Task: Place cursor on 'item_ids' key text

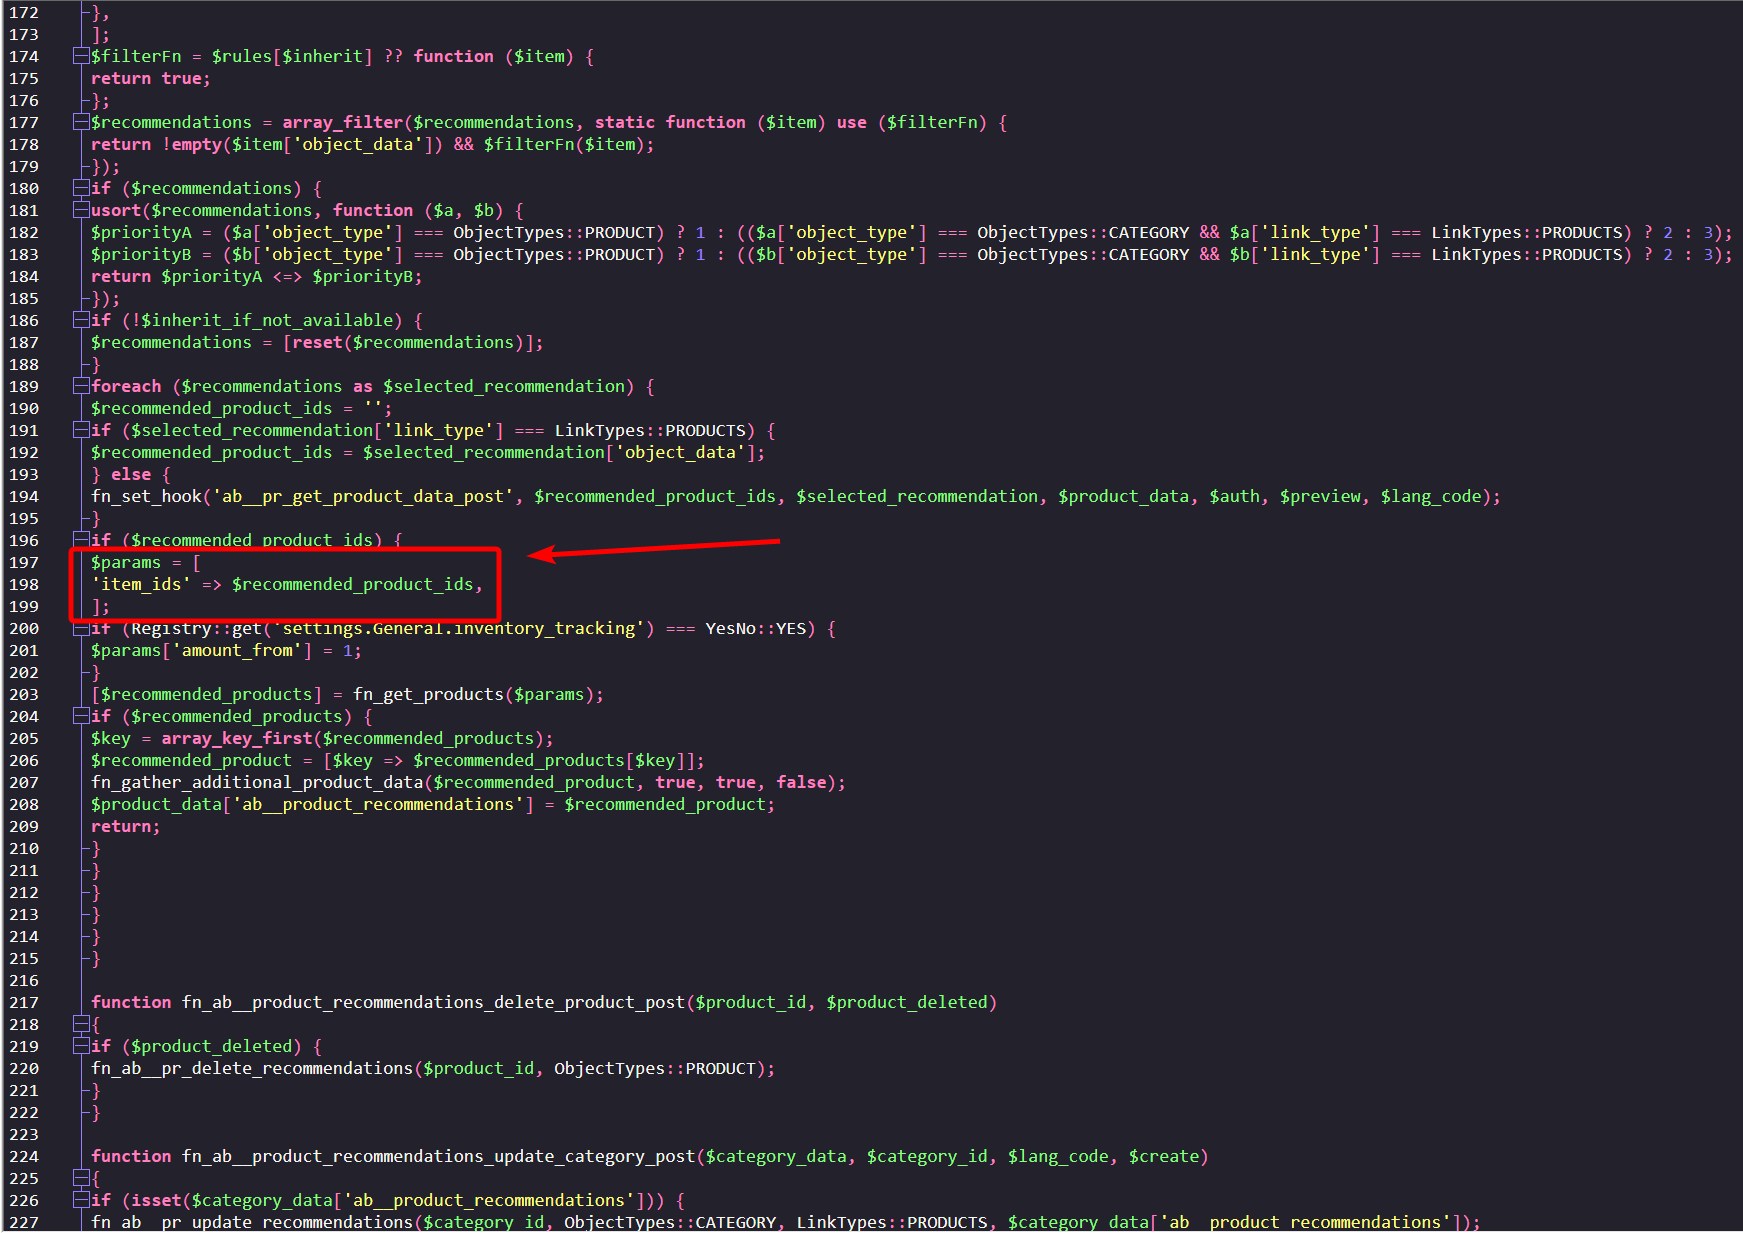Action: tap(141, 585)
